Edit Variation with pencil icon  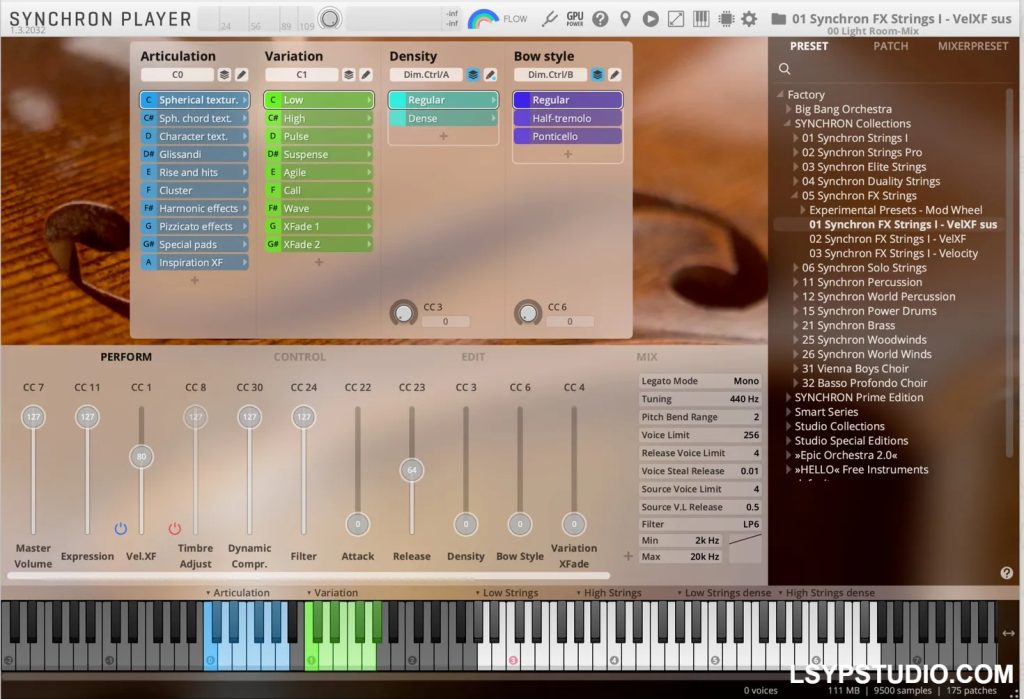(366, 74)
